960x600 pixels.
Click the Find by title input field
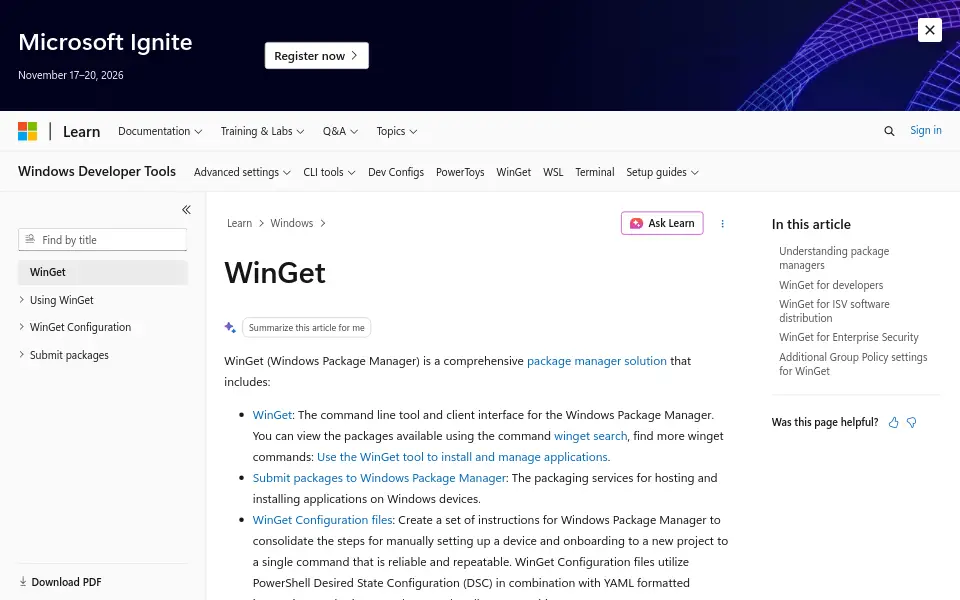[103, 240]
